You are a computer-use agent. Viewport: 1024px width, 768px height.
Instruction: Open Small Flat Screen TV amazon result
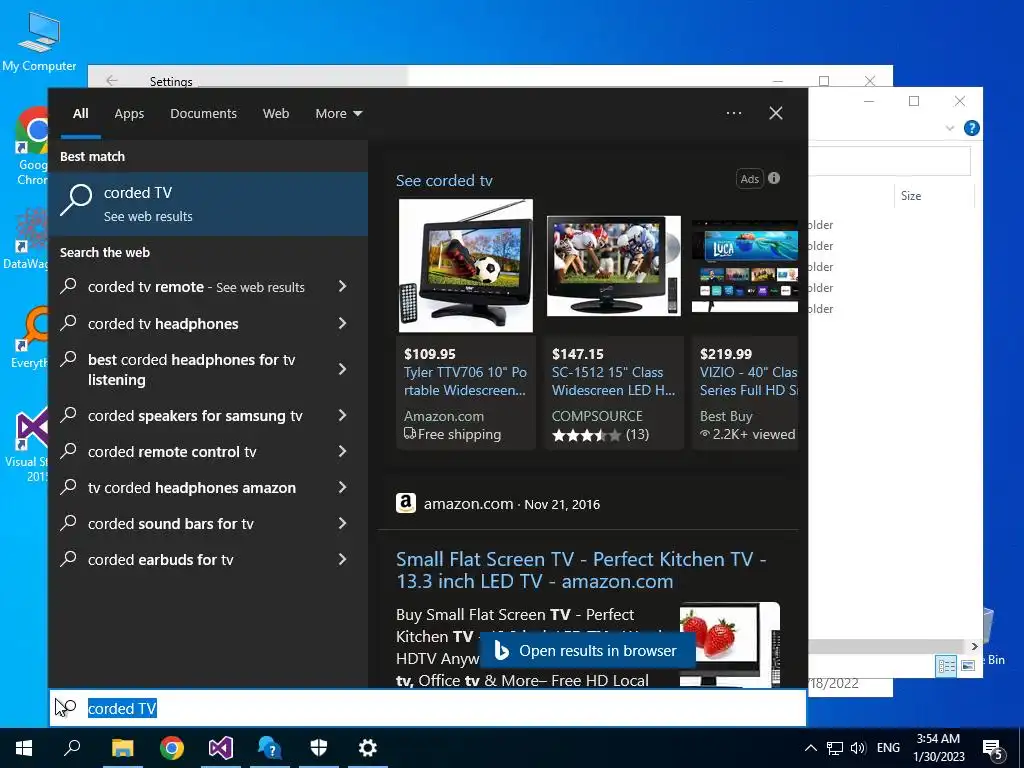[581, 570]
